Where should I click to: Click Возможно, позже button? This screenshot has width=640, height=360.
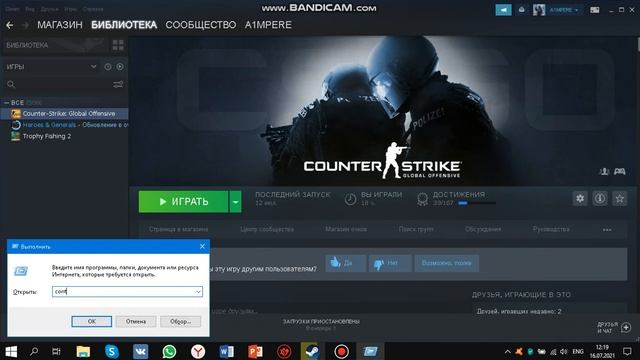[x=447, y=263]
